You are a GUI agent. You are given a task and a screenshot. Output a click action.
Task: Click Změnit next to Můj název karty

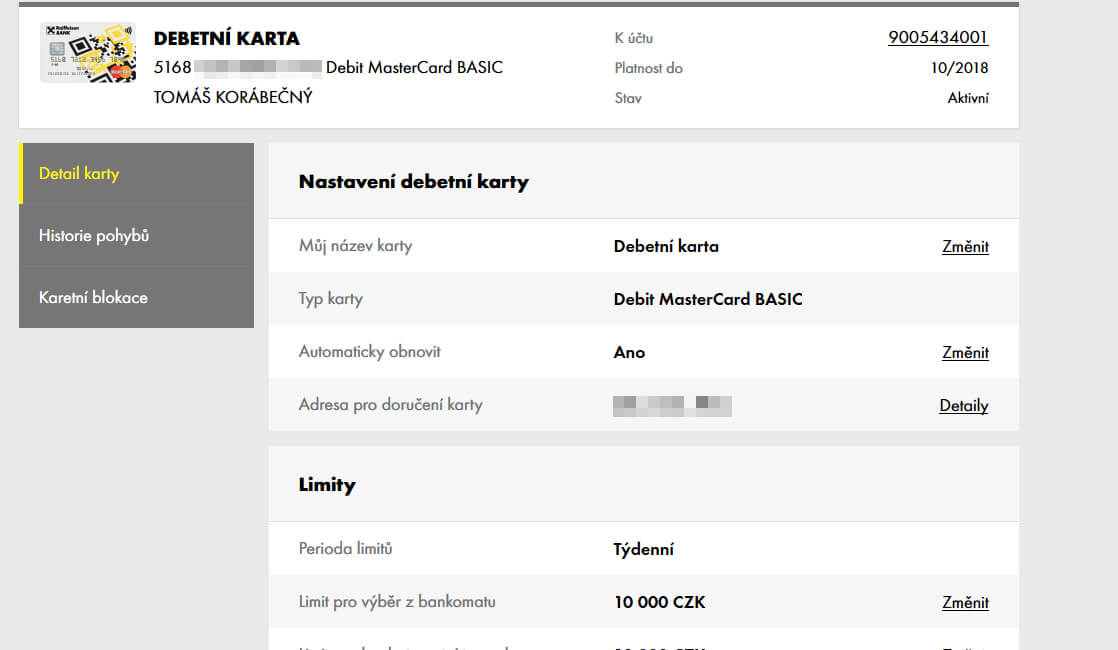click(965, 246)
